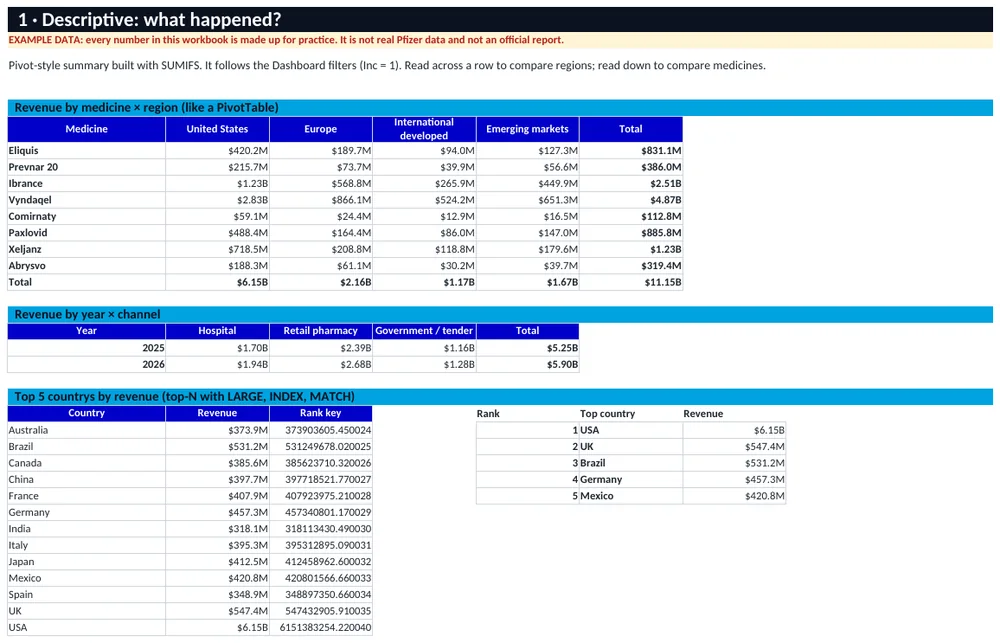Click the Ibrance Europe cell $568.8M
The width and height of the screenshot is (1000, 643).
coord(321,184)
